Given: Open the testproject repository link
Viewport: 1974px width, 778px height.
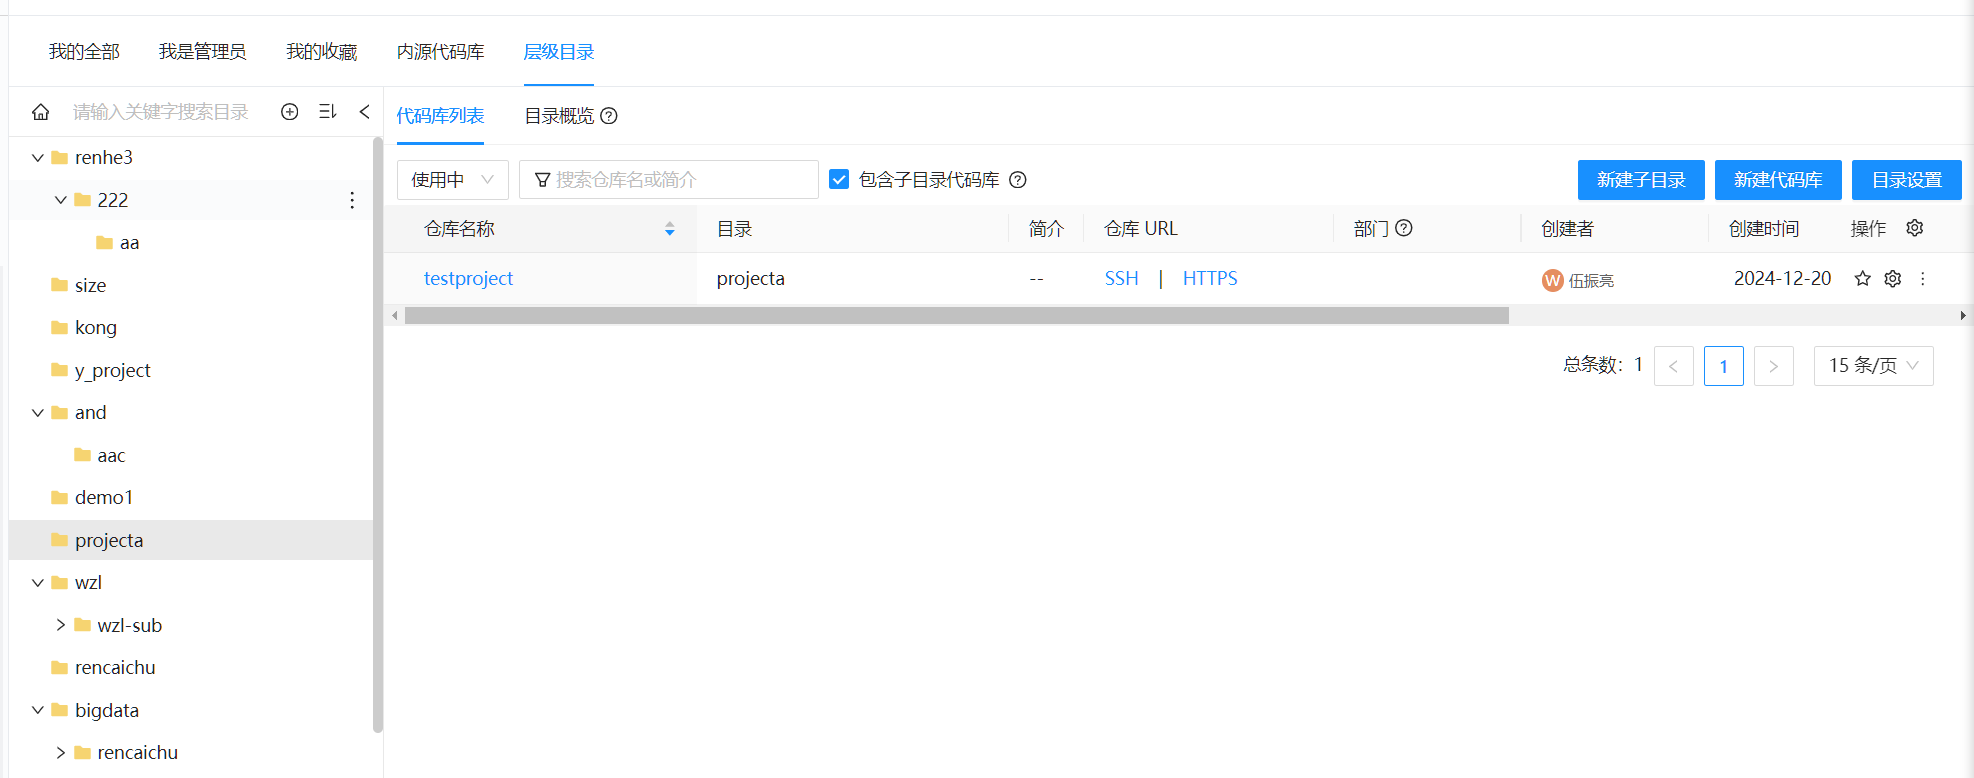Looking at the screenshot, I should tap(468, 279).
